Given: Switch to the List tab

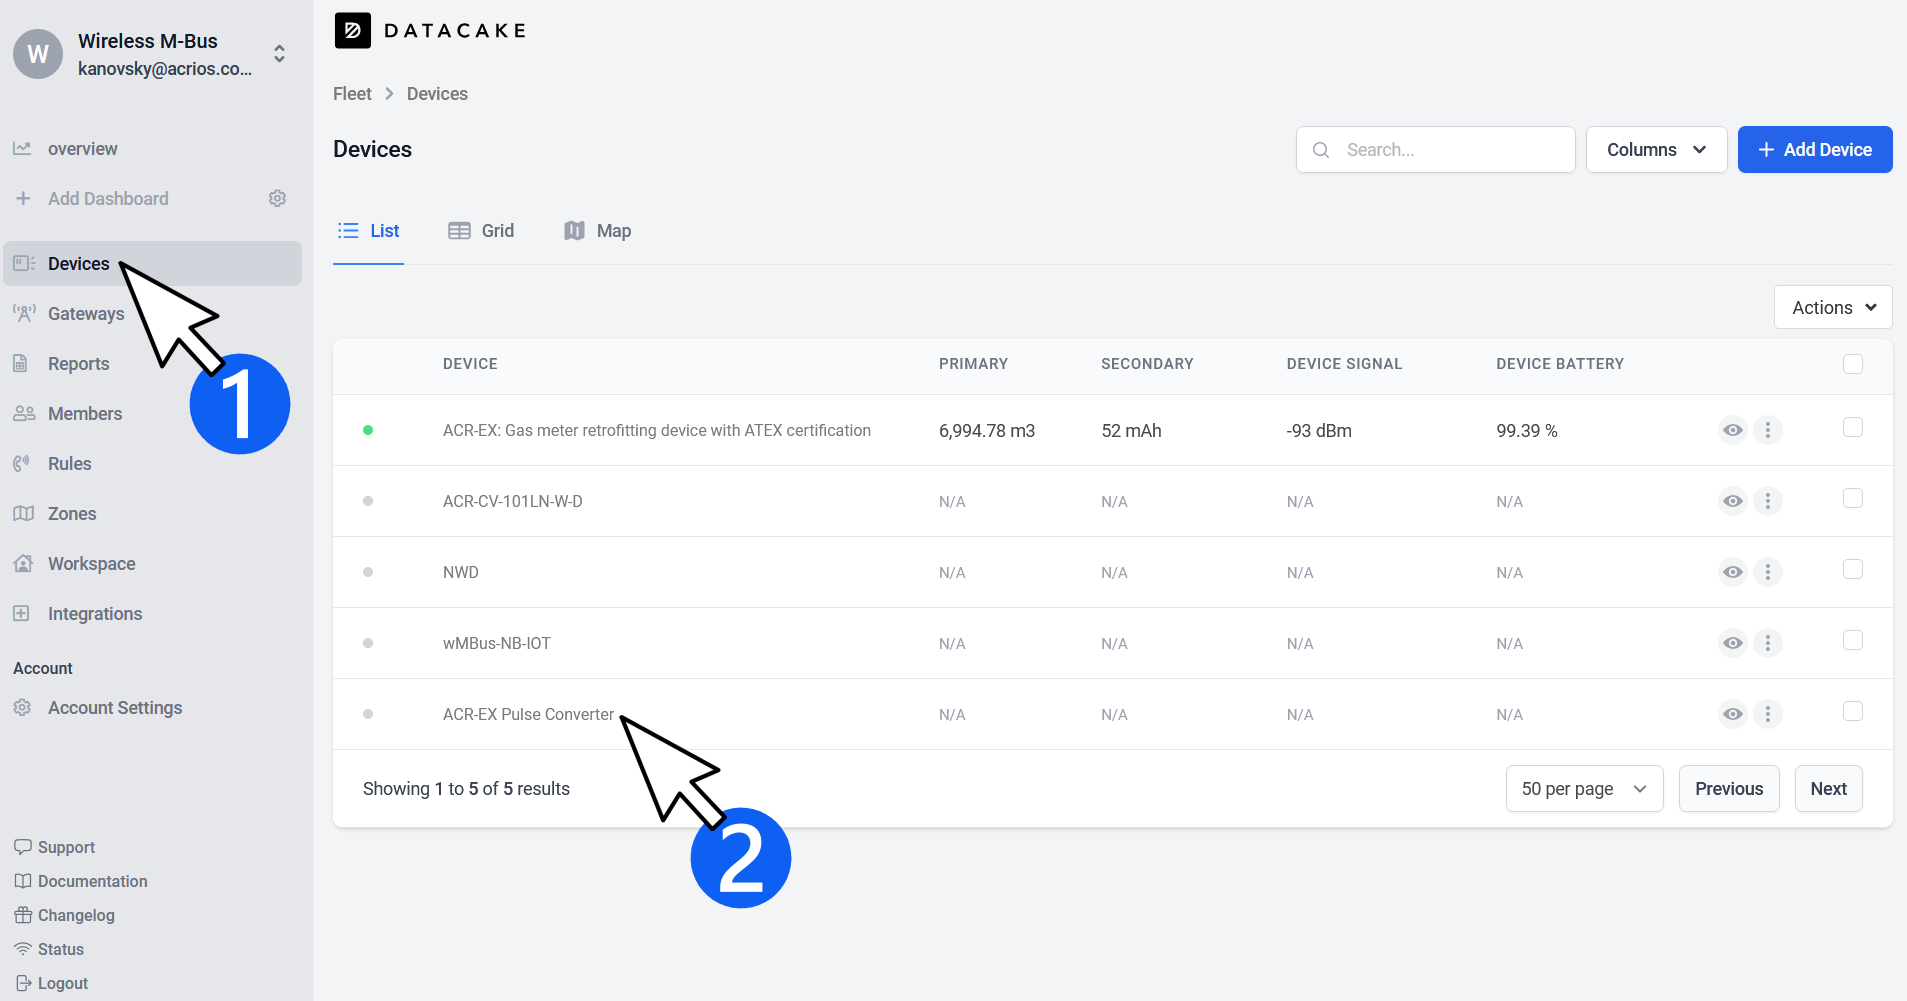Looking at the screenshot, I should click(368, 231).
